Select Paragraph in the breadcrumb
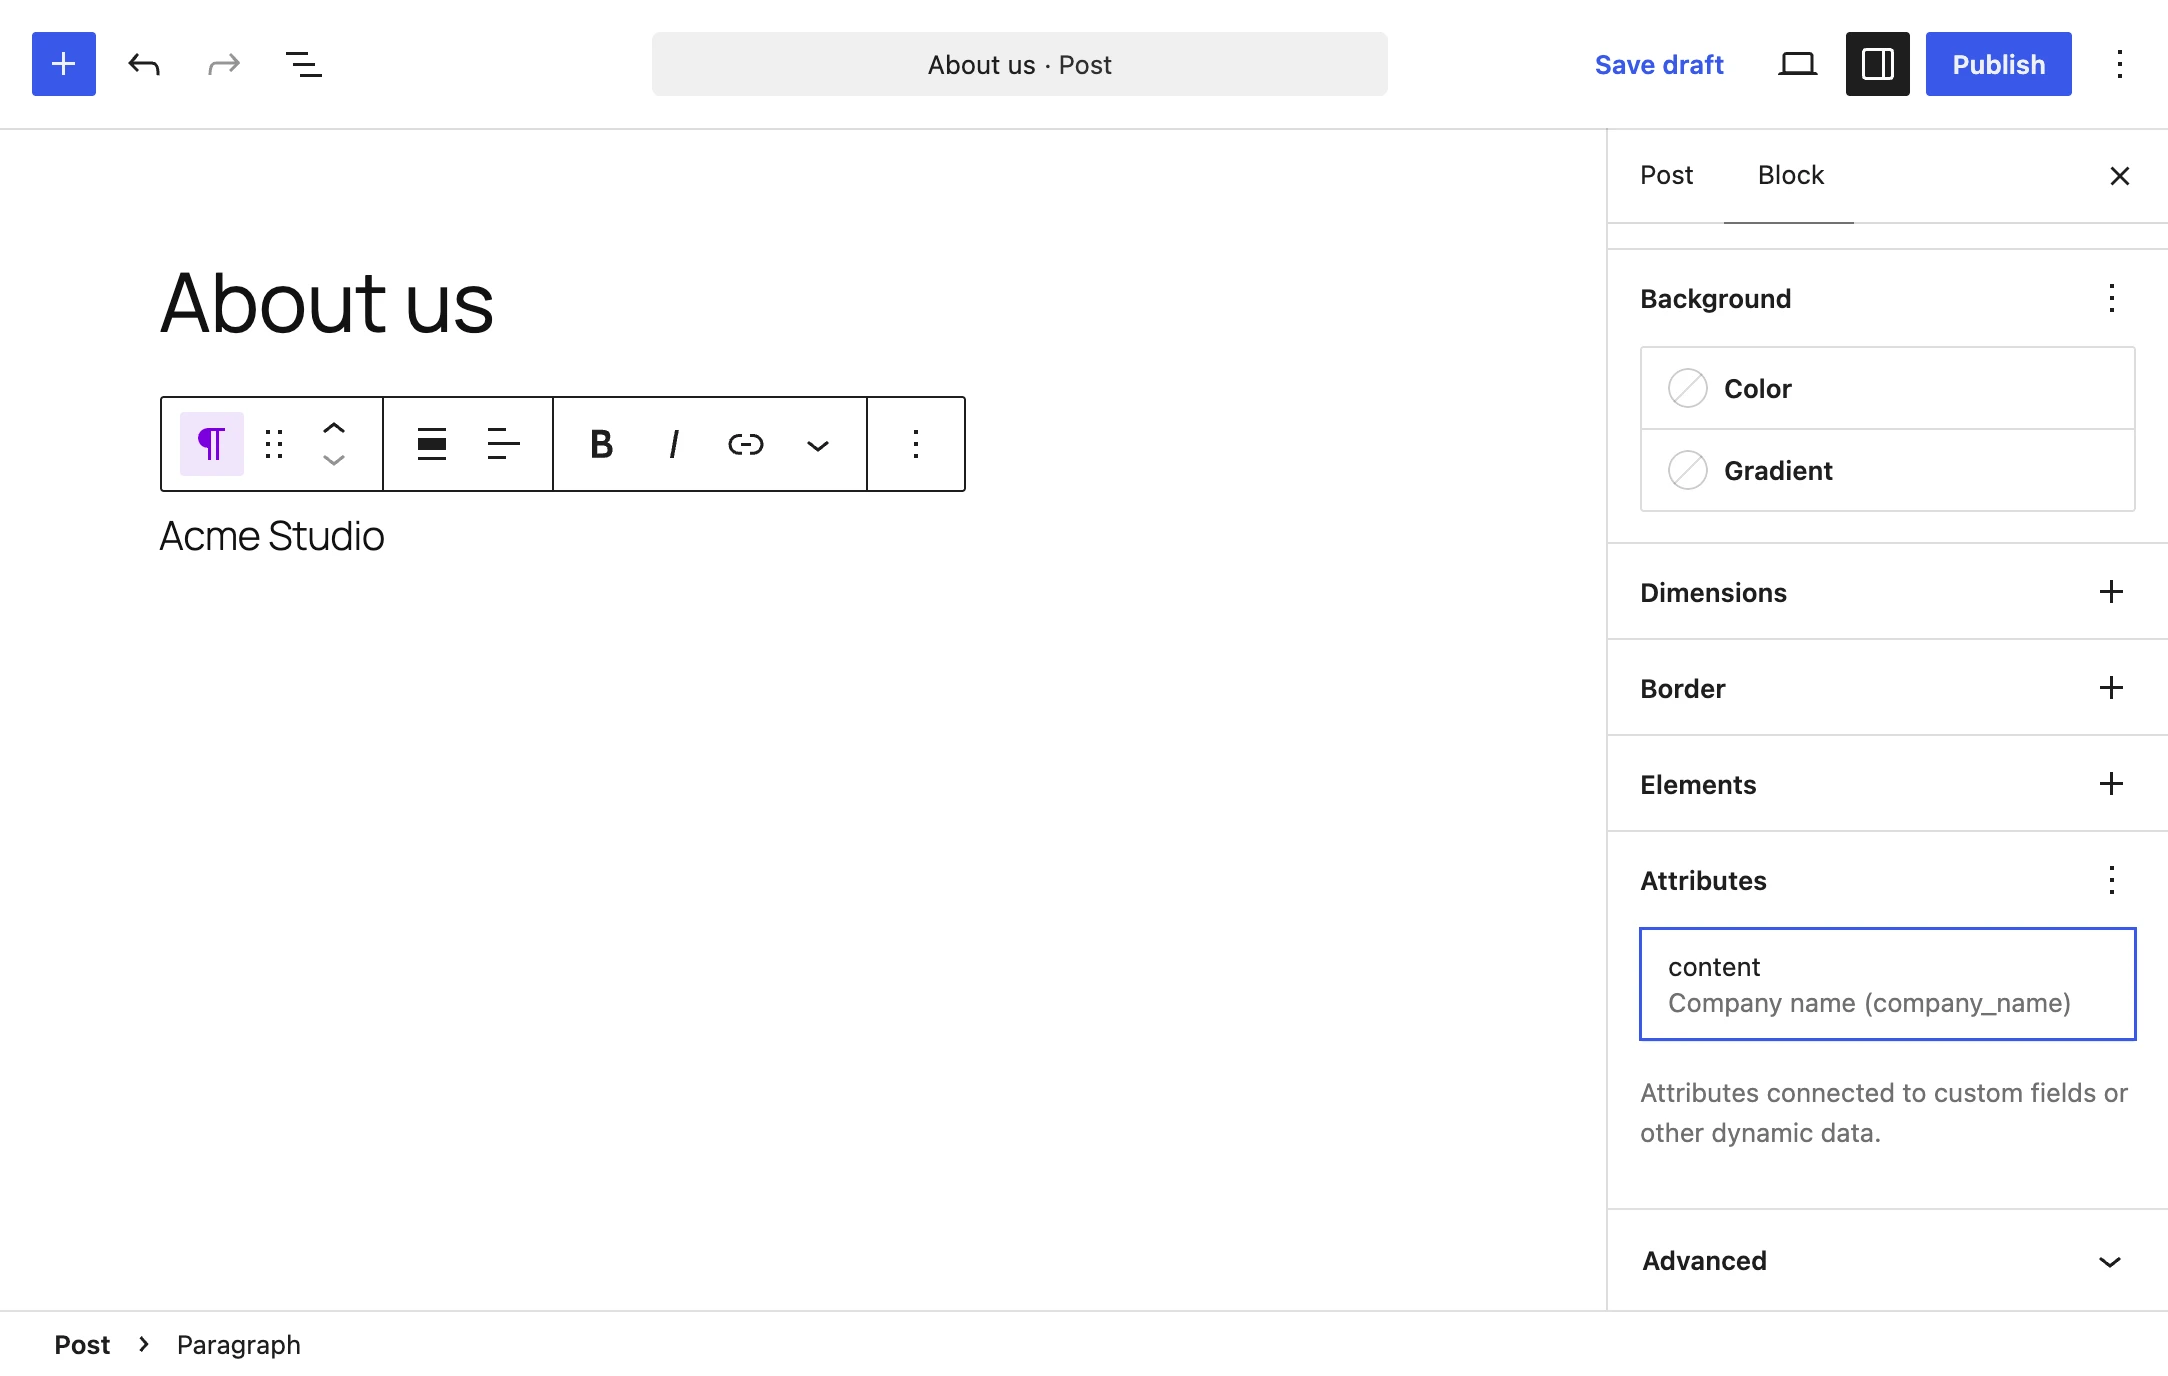Screen dimensions: 2168x1376 coord(239,1345)
